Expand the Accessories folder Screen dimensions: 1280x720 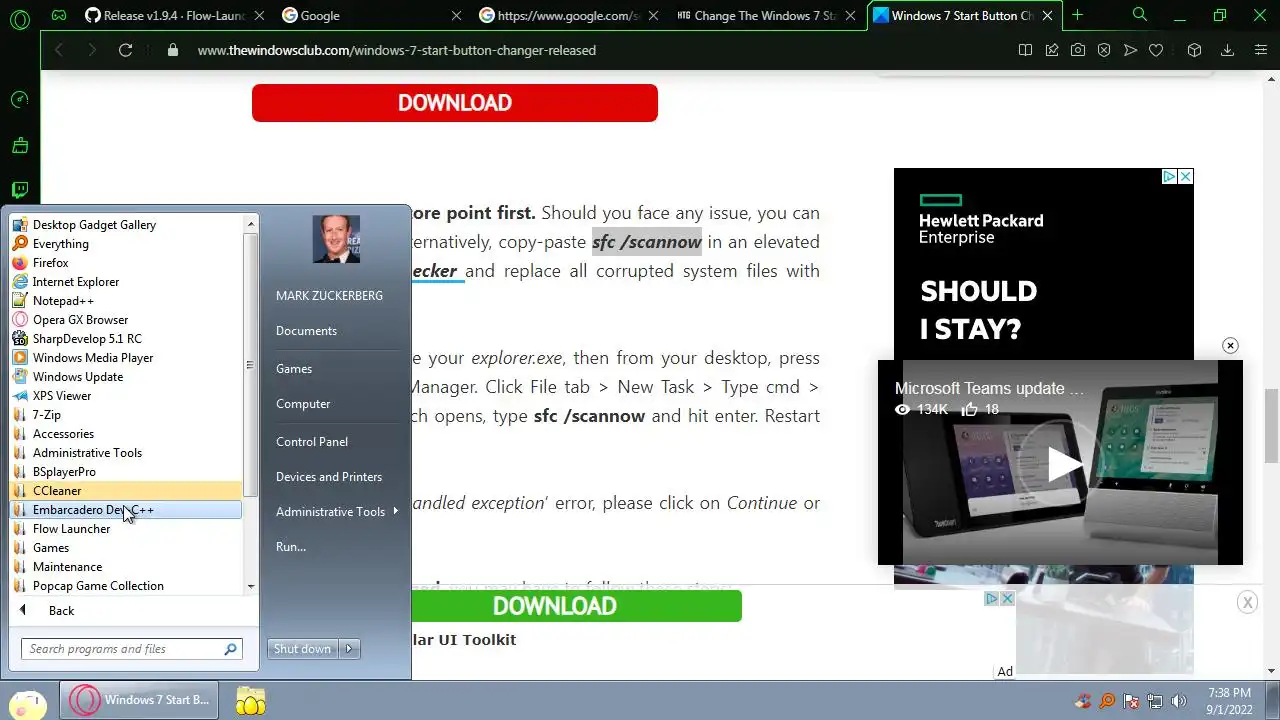125,433
